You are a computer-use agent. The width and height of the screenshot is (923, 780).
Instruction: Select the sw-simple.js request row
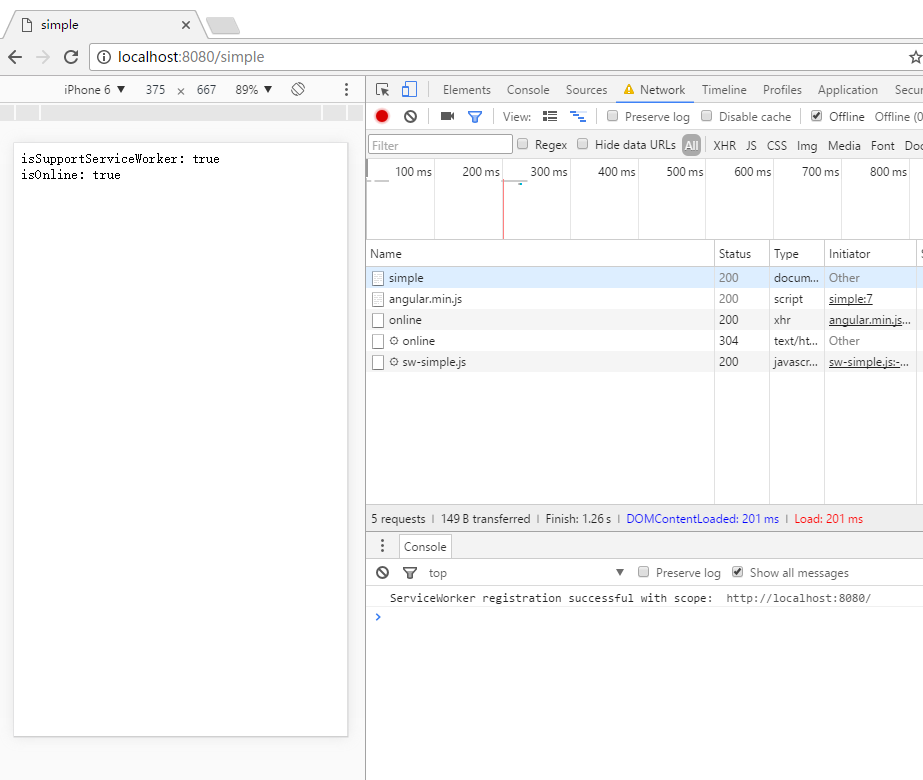pyautogui.click(x=644, y=362)
